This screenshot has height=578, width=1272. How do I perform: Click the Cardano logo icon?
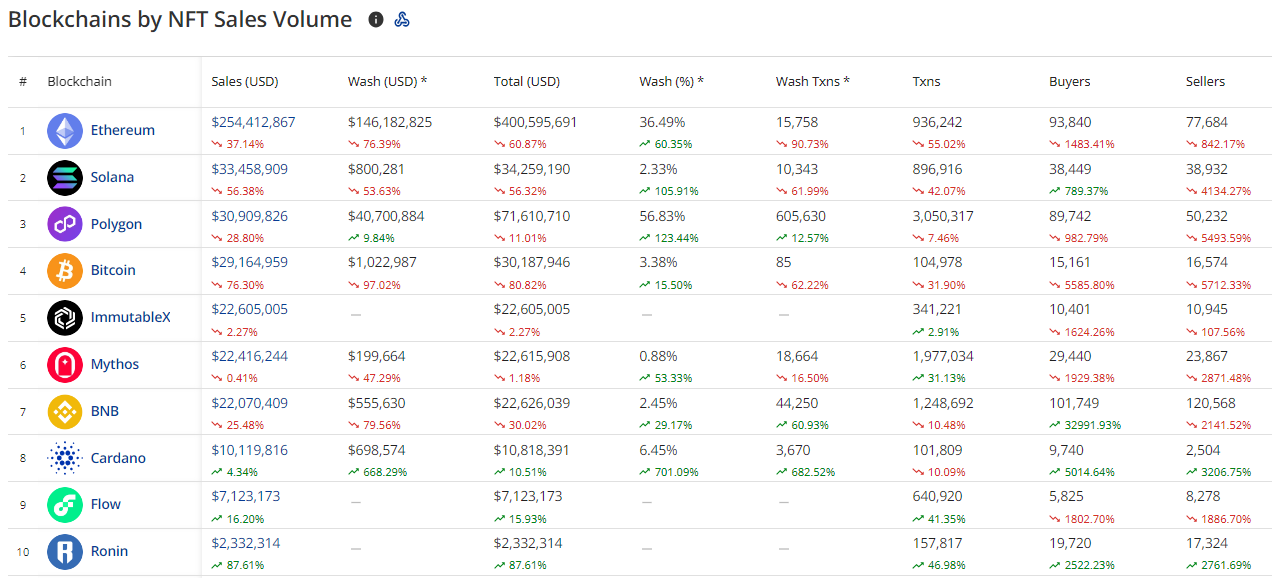(x=65, y=458)
